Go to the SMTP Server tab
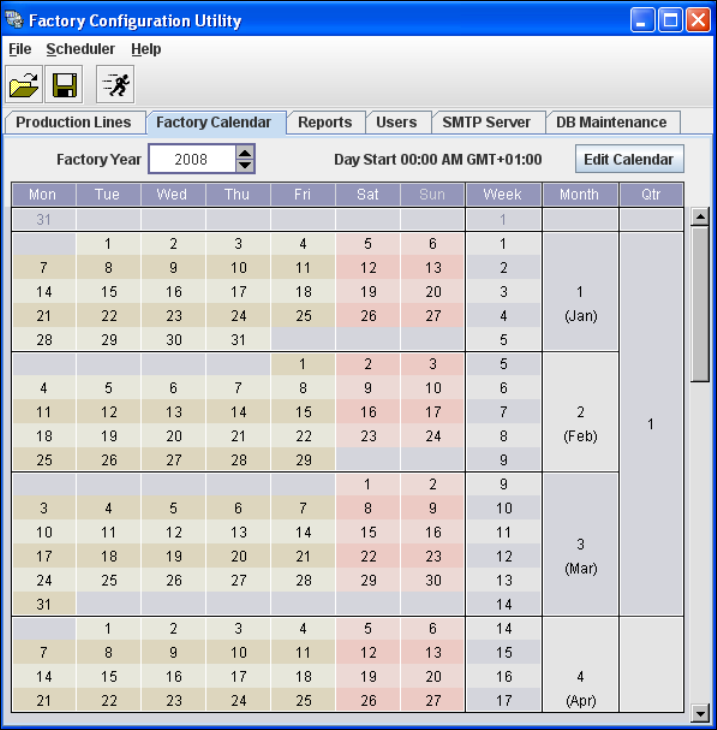717x730 pixels. tap(486, 122)
